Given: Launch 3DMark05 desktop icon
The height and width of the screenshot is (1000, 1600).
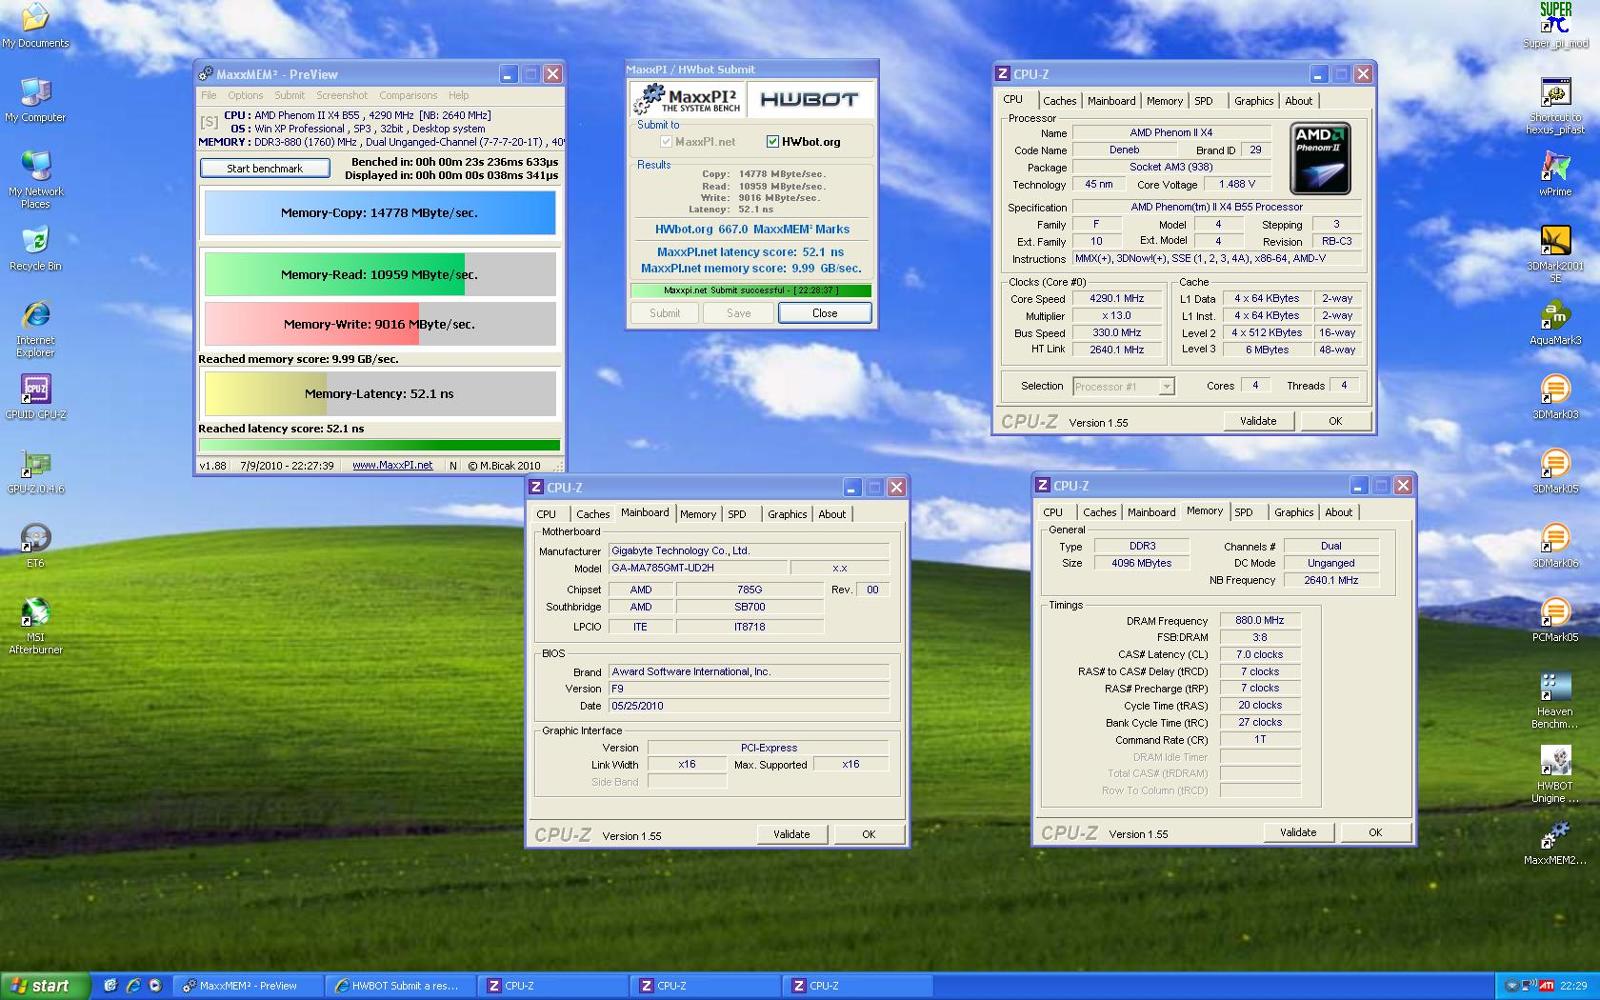Looking at the screenshot, I should (x=1555, y=471).
